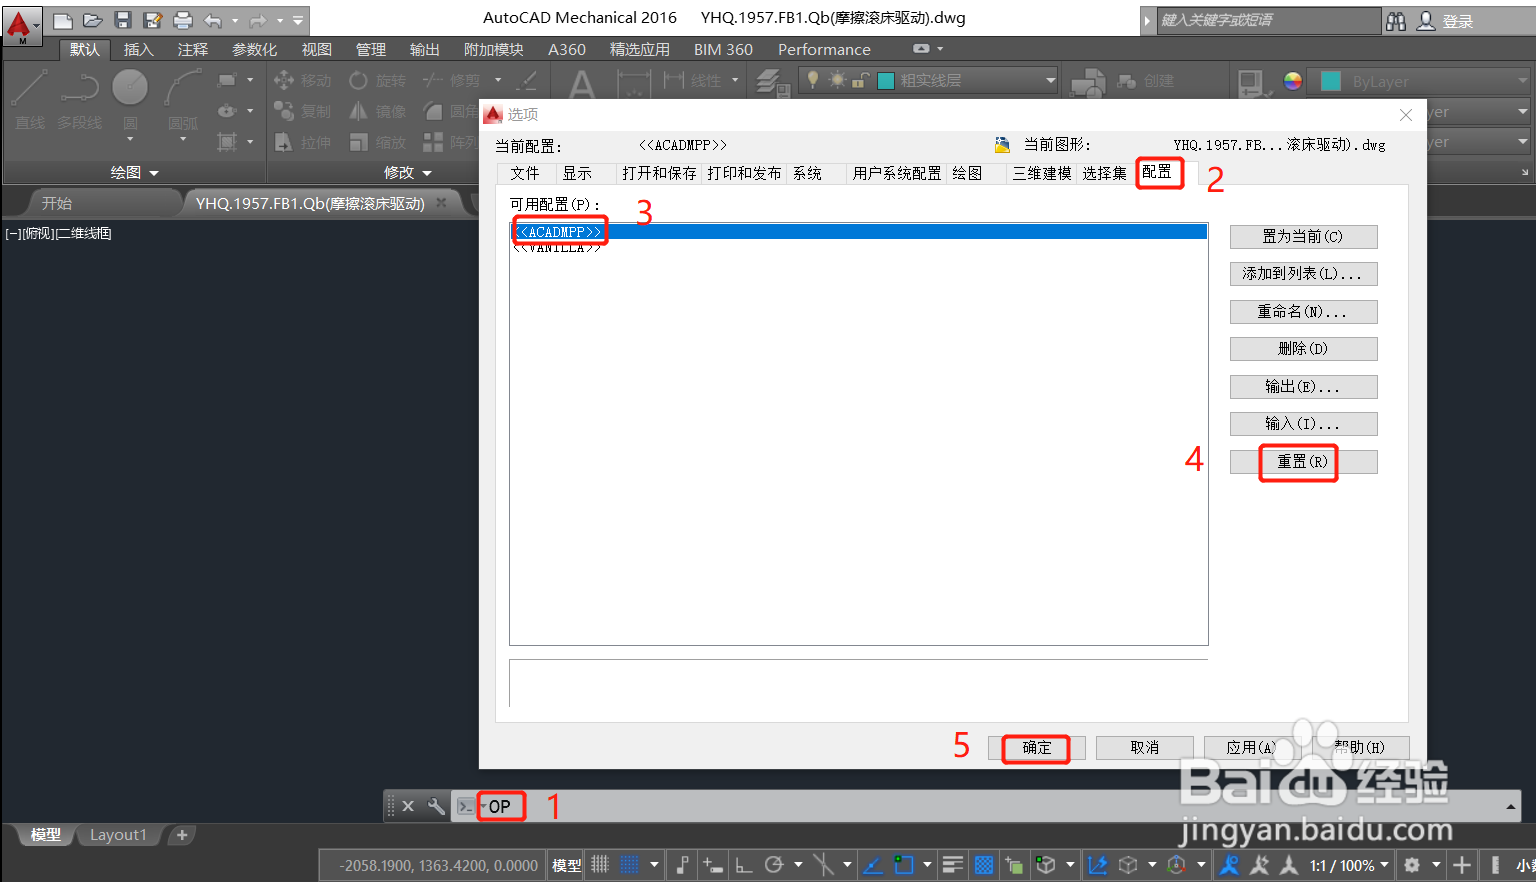Image resolution: width=1536 pixels, height=882 pixels.
Task: Click the Undo arrow icon
Action: tap(213, 20)
